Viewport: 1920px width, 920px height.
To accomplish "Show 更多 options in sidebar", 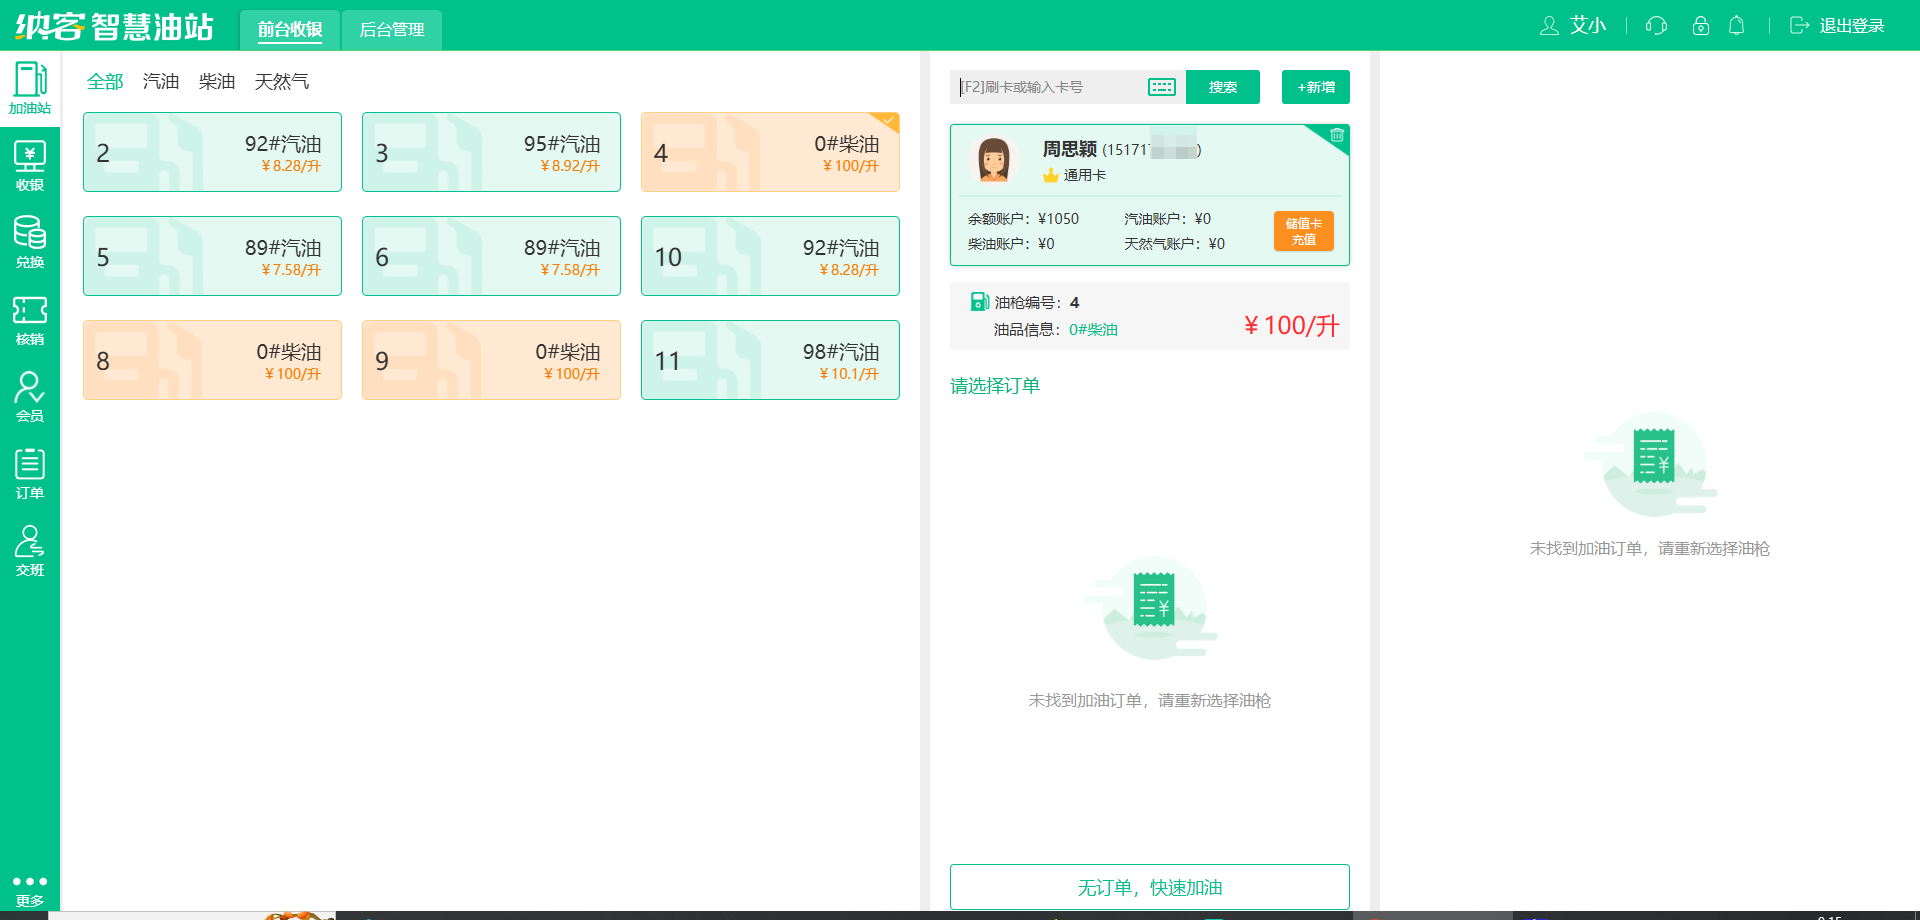I will [30, 891].
